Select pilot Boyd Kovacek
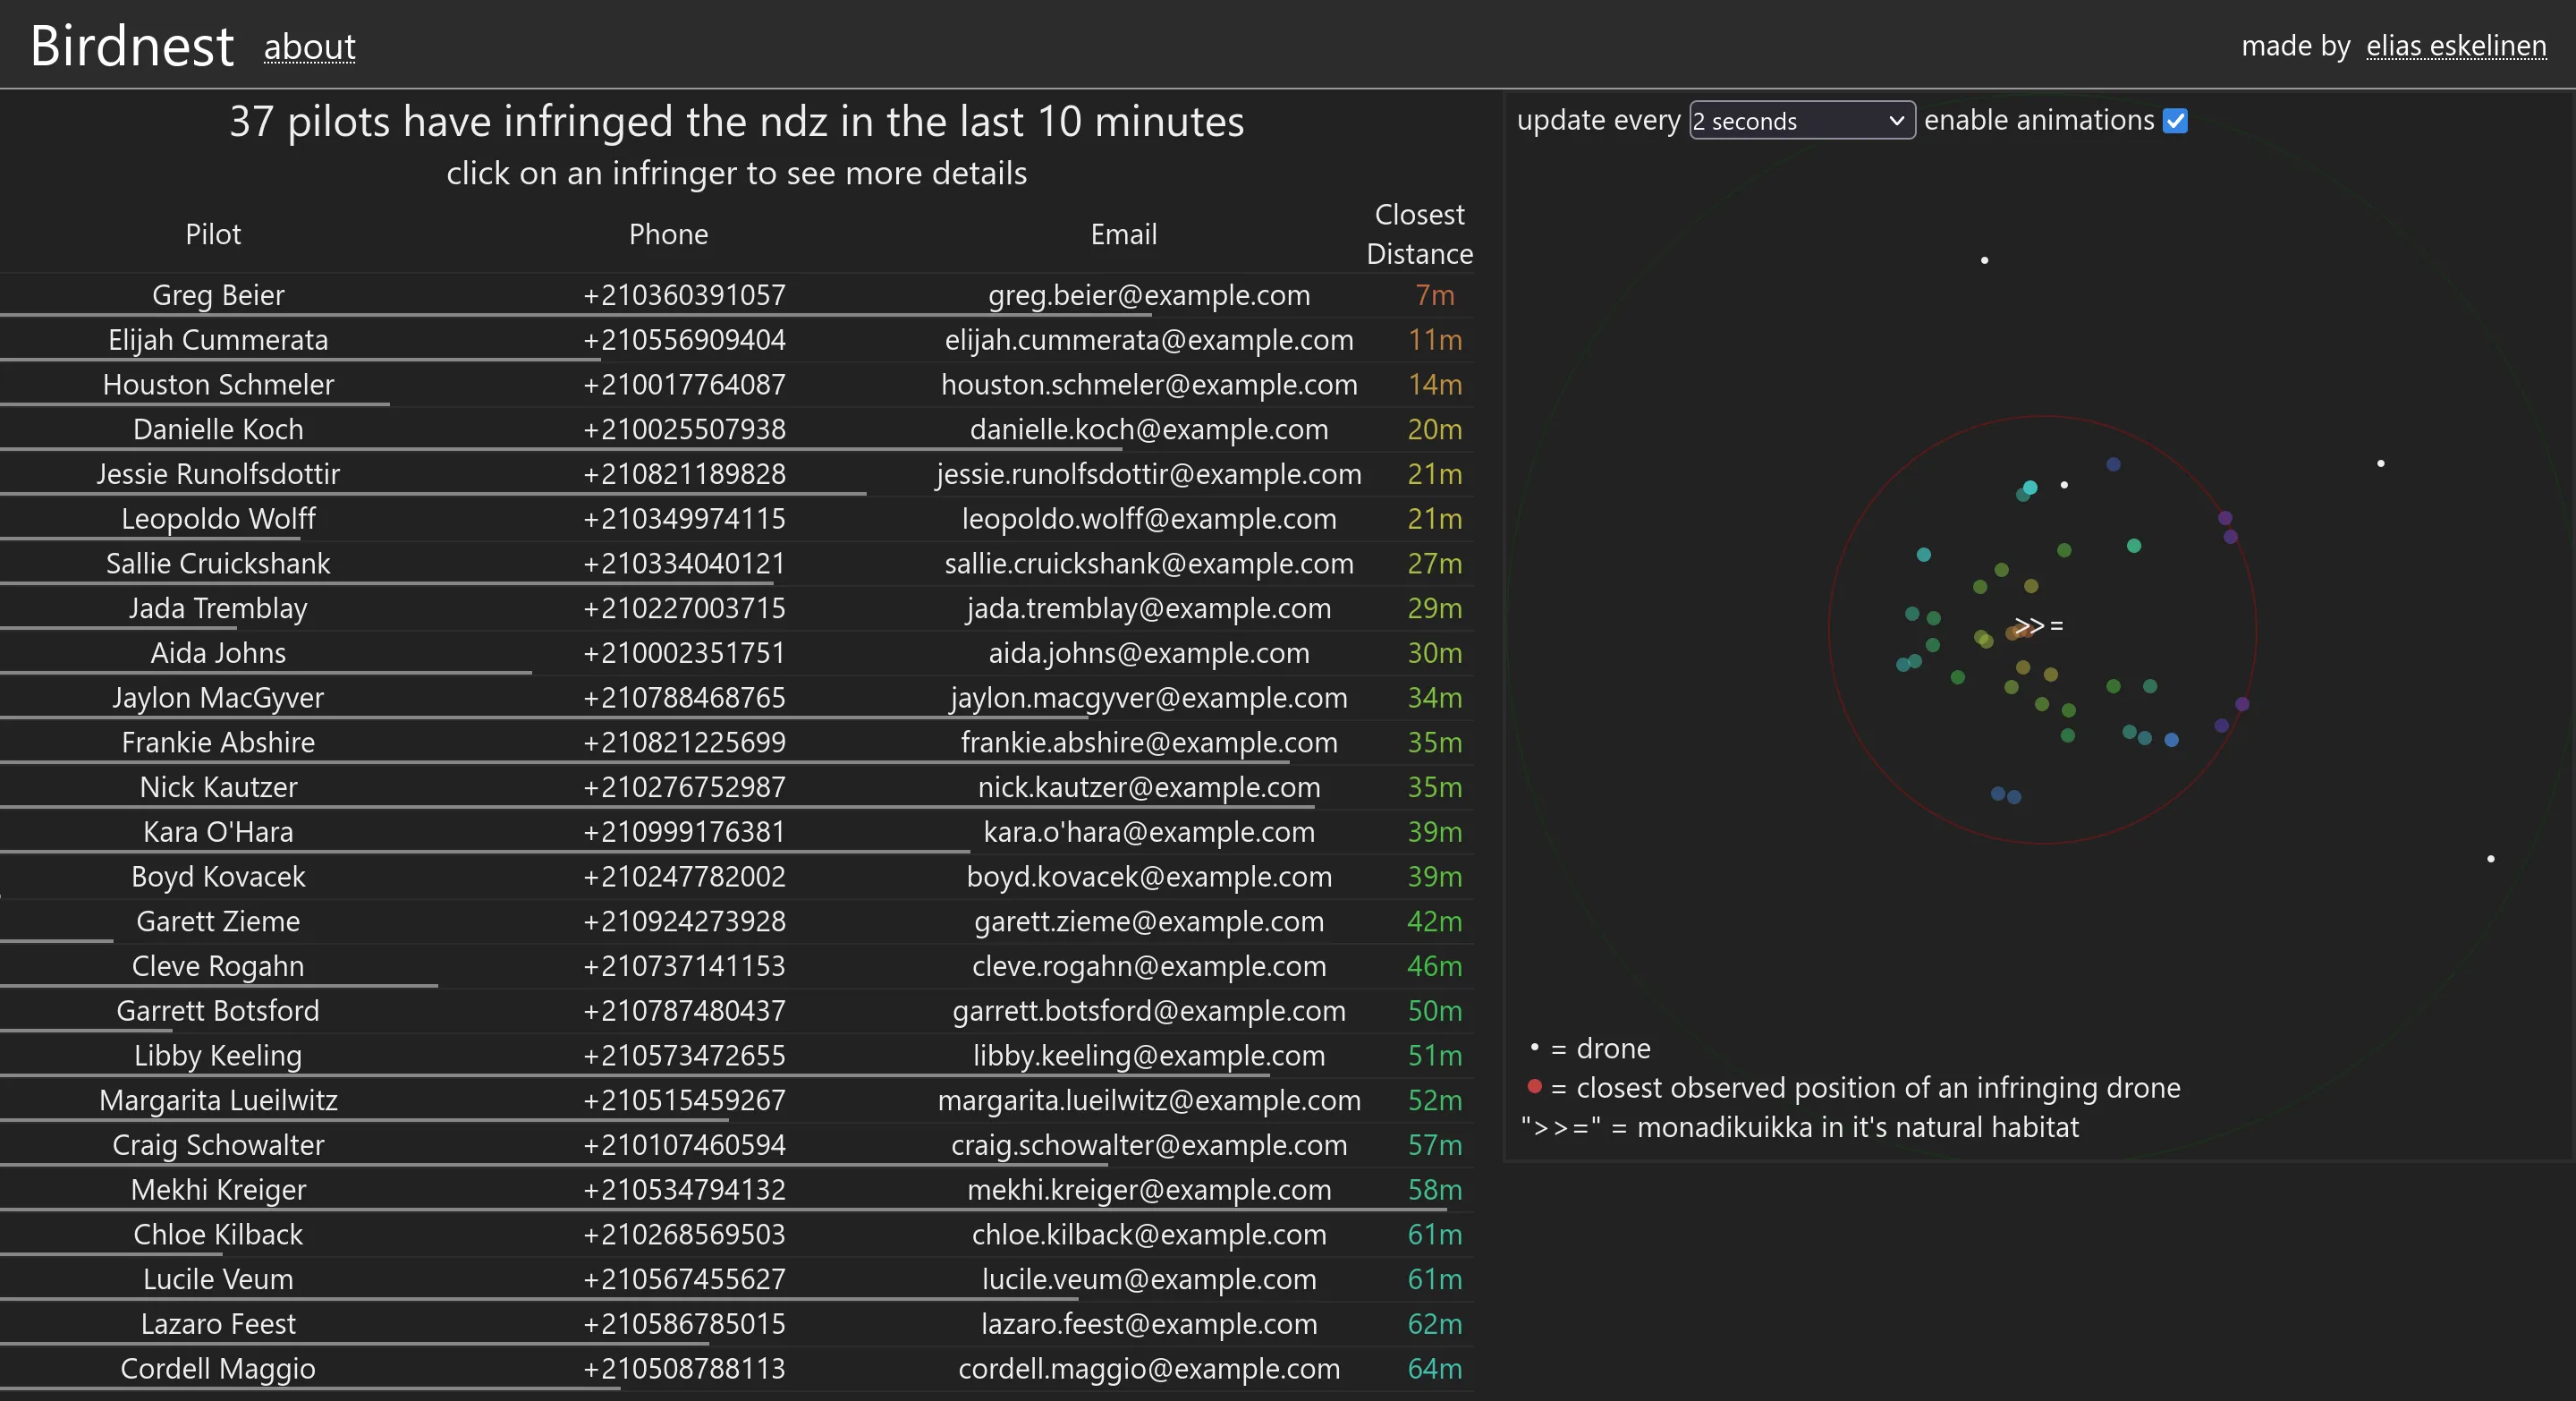The height and width of the screenshot is (1401, 2576). (x=218, y=877)
